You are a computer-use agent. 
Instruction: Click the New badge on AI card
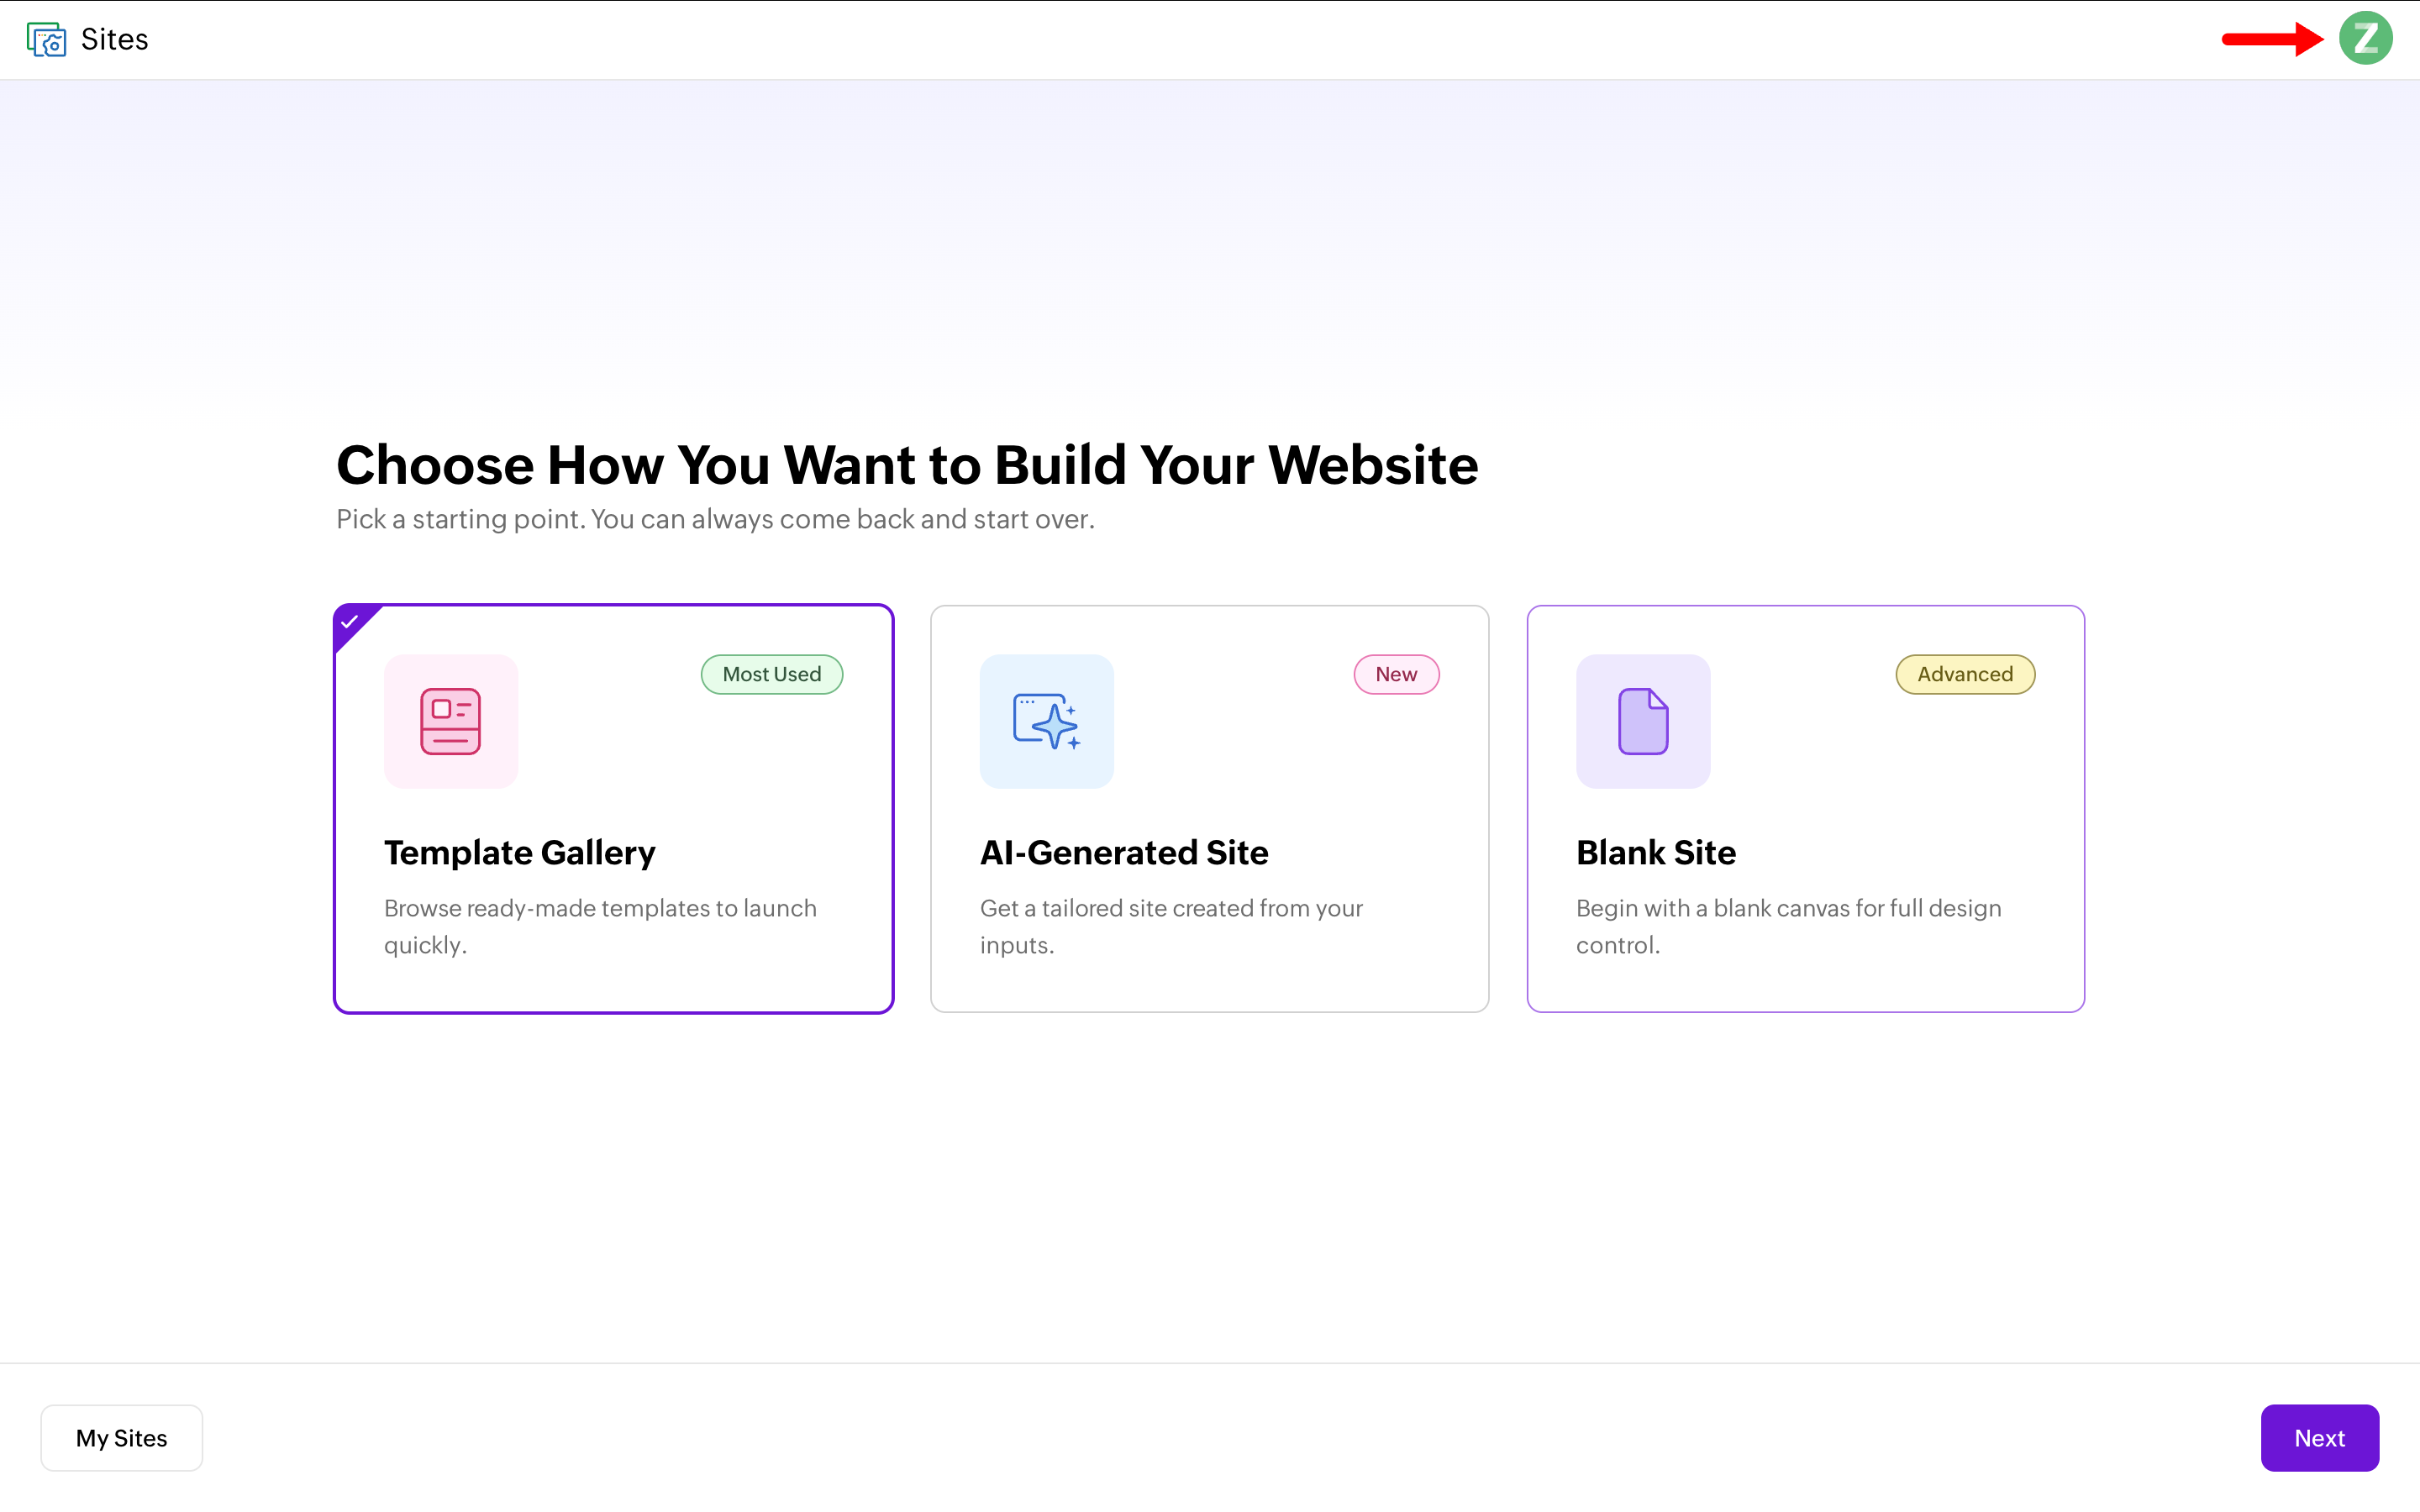pos(1396,674)
